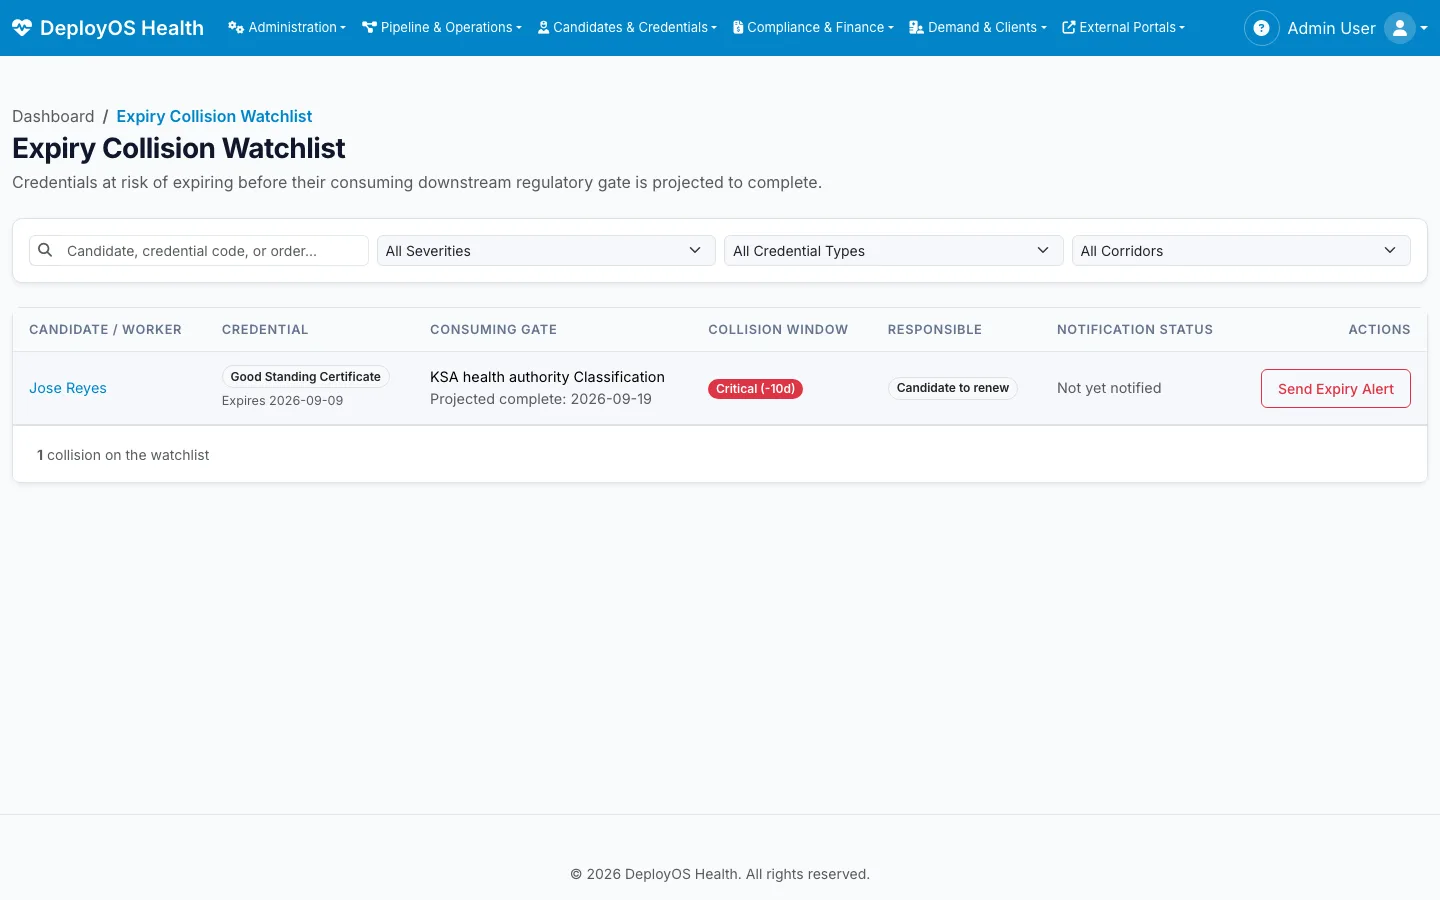The height and width of the screenshot is (900, 1440).
Task: Click the Collision Window column header
Action: point(778,329)
